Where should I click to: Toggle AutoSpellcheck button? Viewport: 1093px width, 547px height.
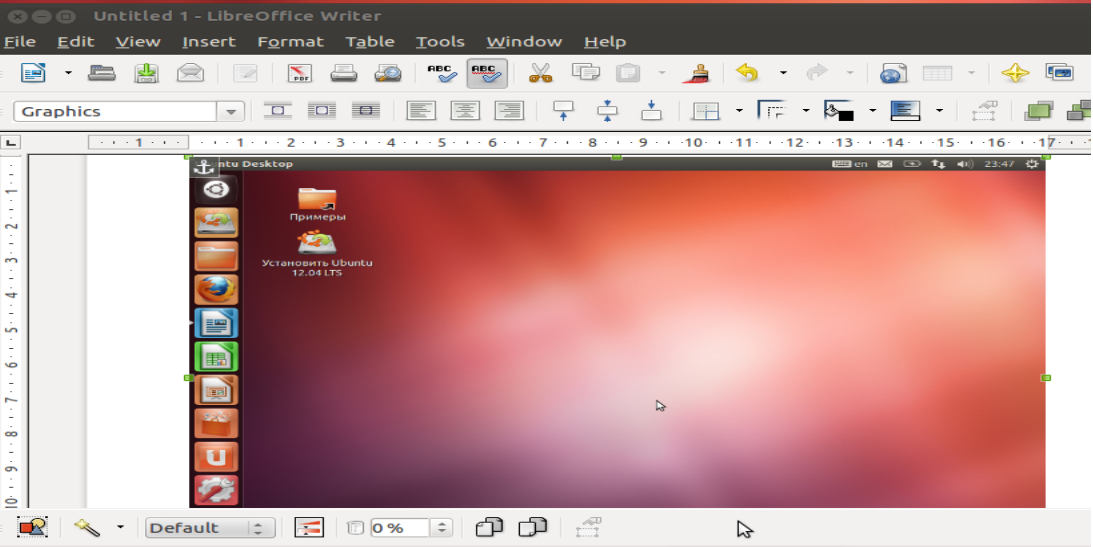(x=487, y=72)
